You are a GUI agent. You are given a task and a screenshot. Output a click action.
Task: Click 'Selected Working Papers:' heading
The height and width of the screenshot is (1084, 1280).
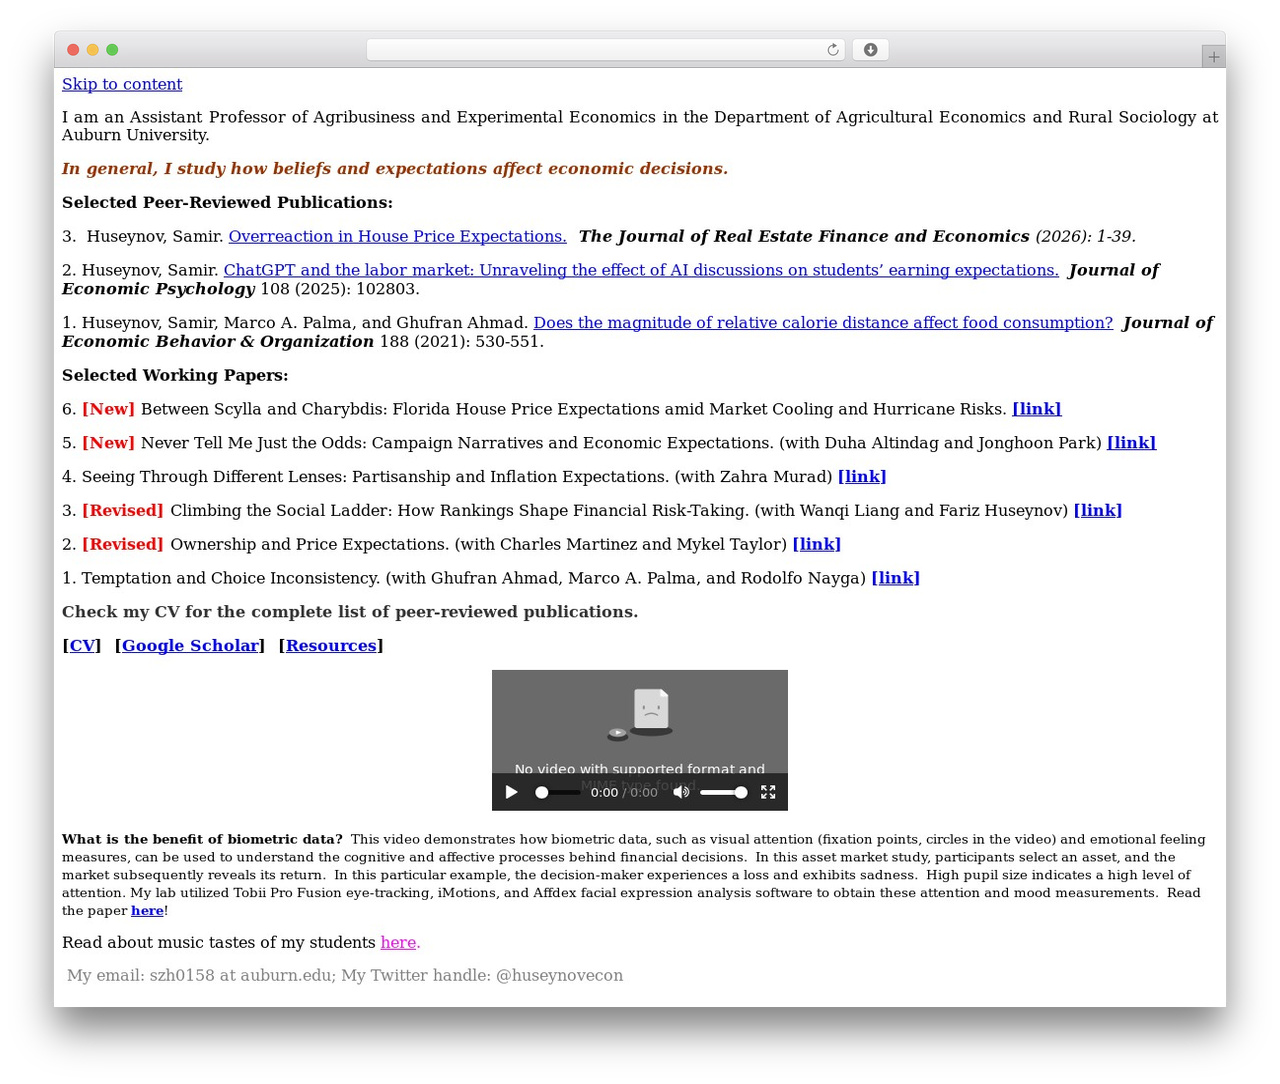point(175,376)
